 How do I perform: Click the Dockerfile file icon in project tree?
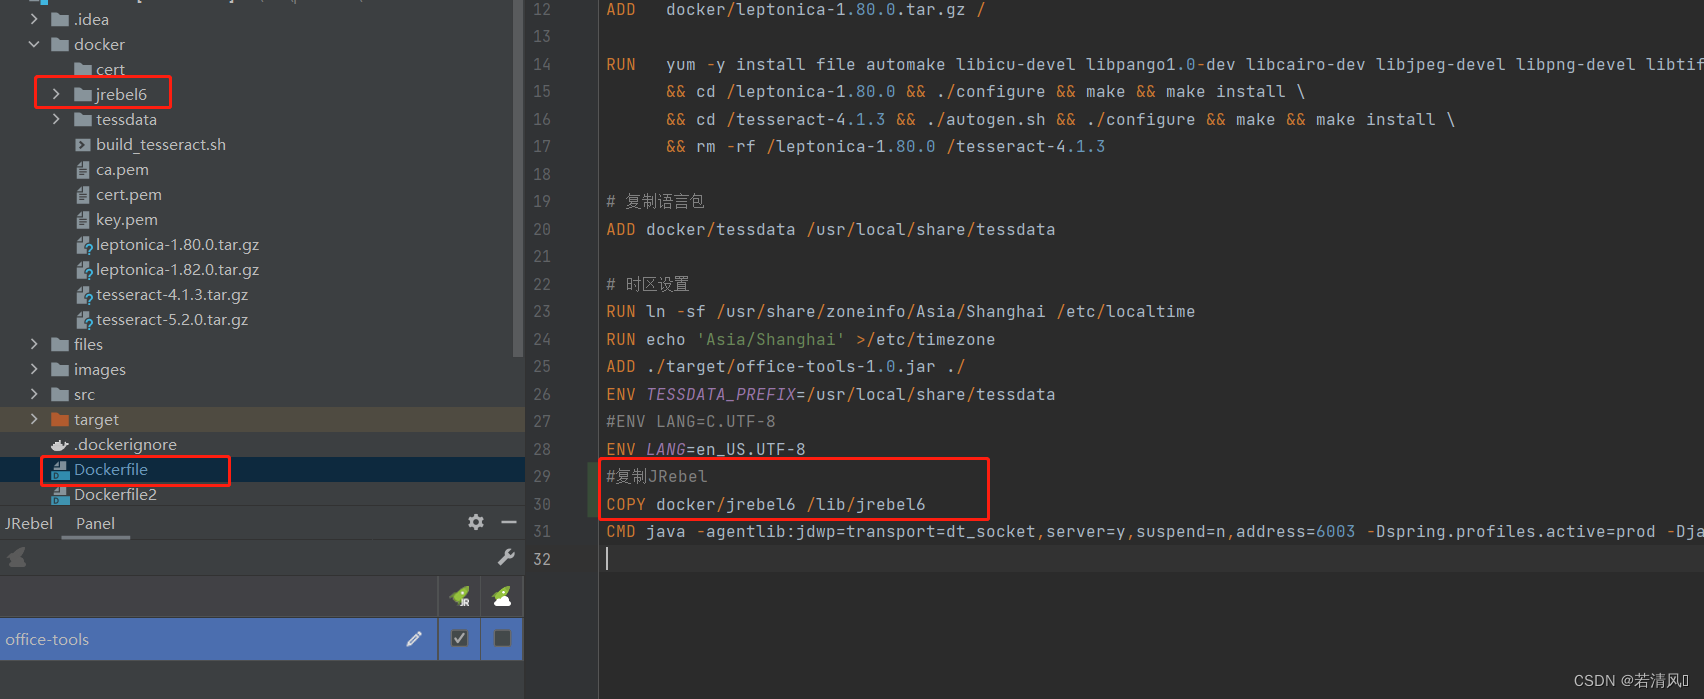[60, 470]
